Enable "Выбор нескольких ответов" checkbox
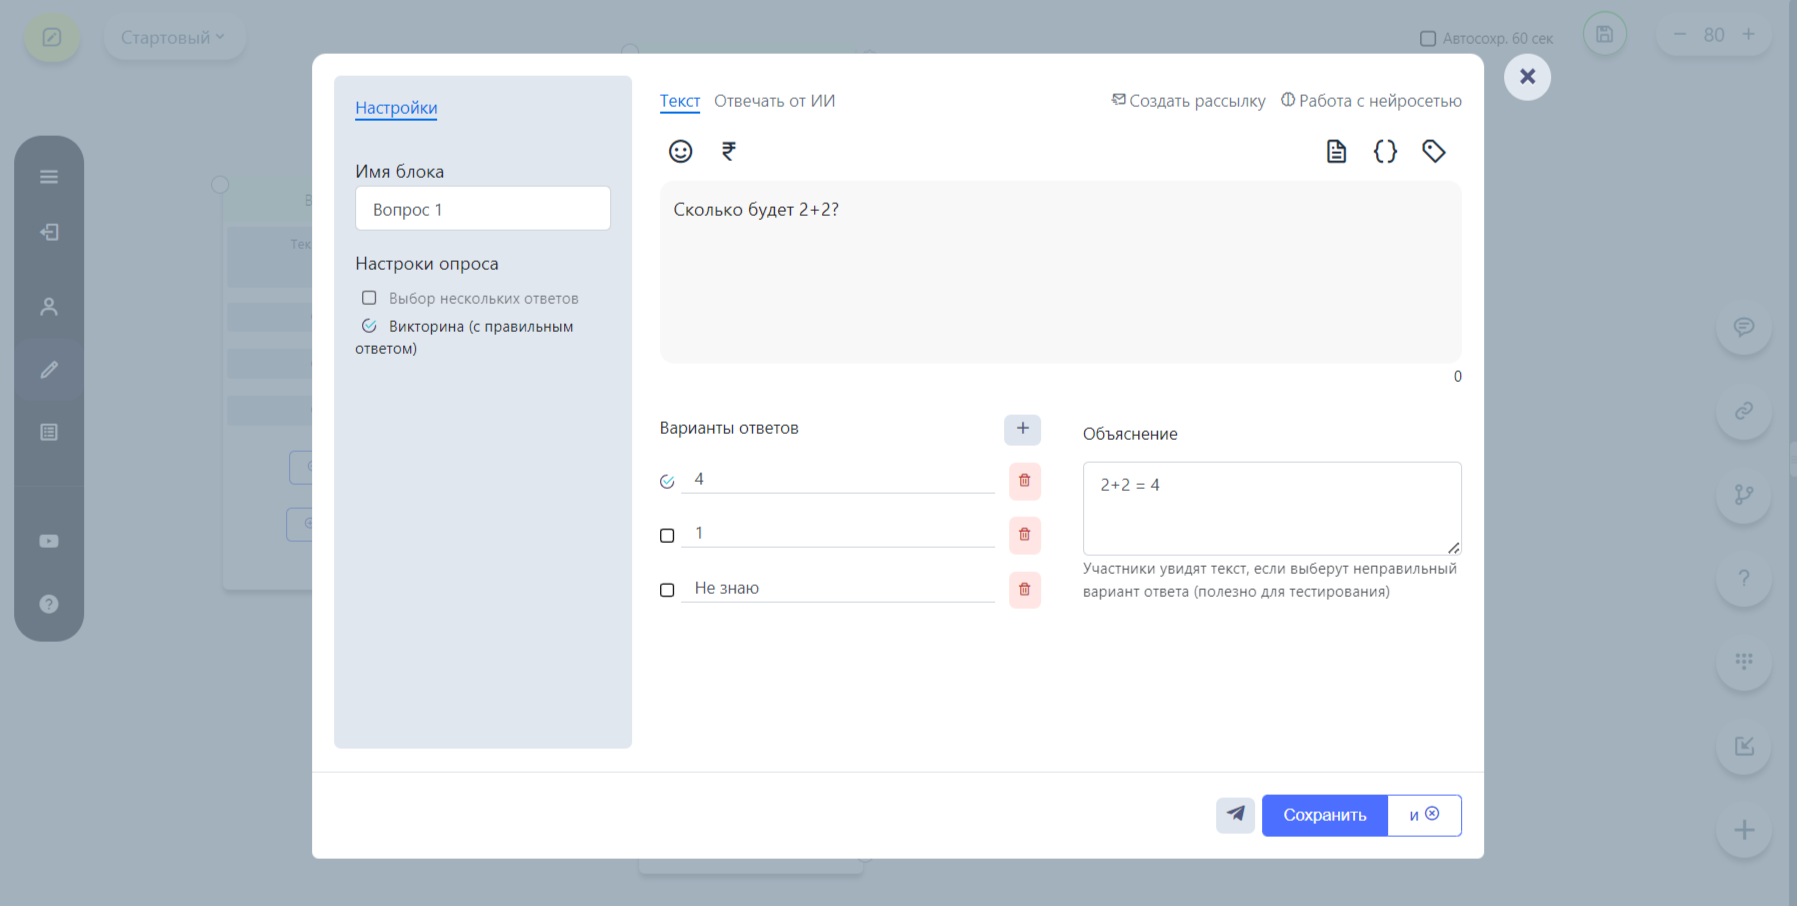The image size is (1797, 906). coord(369,298)
